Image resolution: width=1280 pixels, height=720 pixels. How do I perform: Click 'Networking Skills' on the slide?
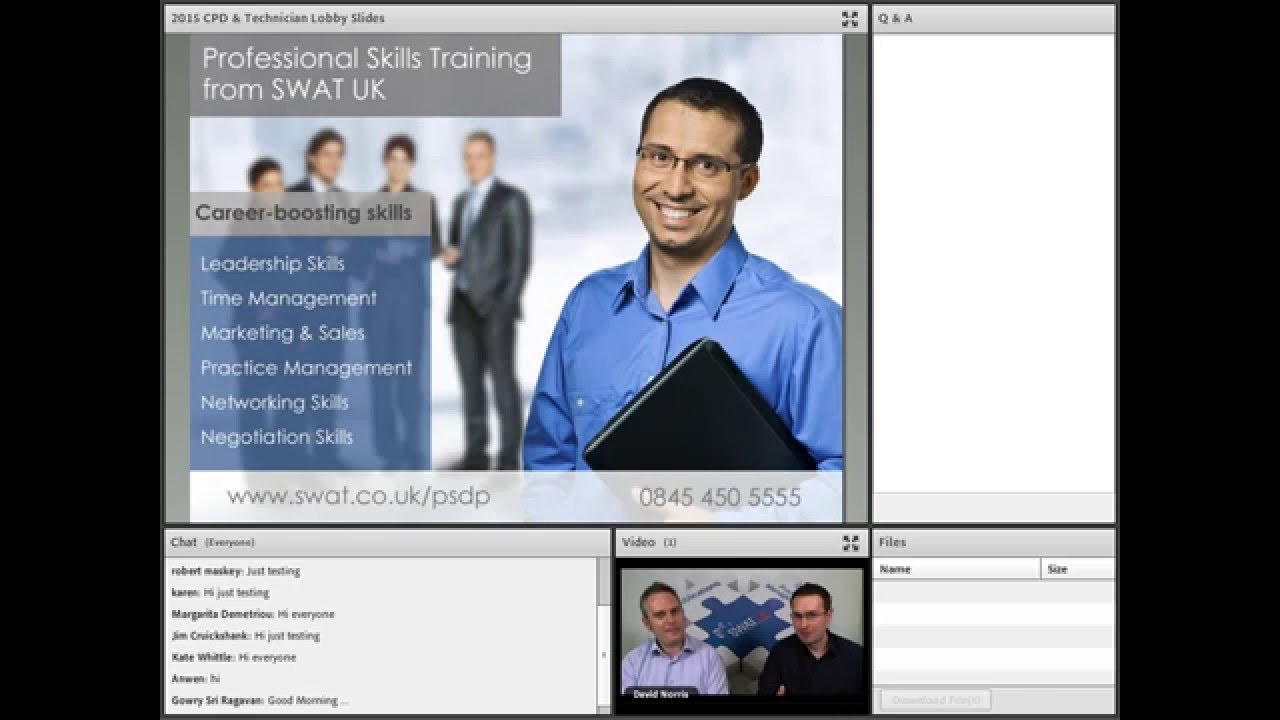click(274, 402)
